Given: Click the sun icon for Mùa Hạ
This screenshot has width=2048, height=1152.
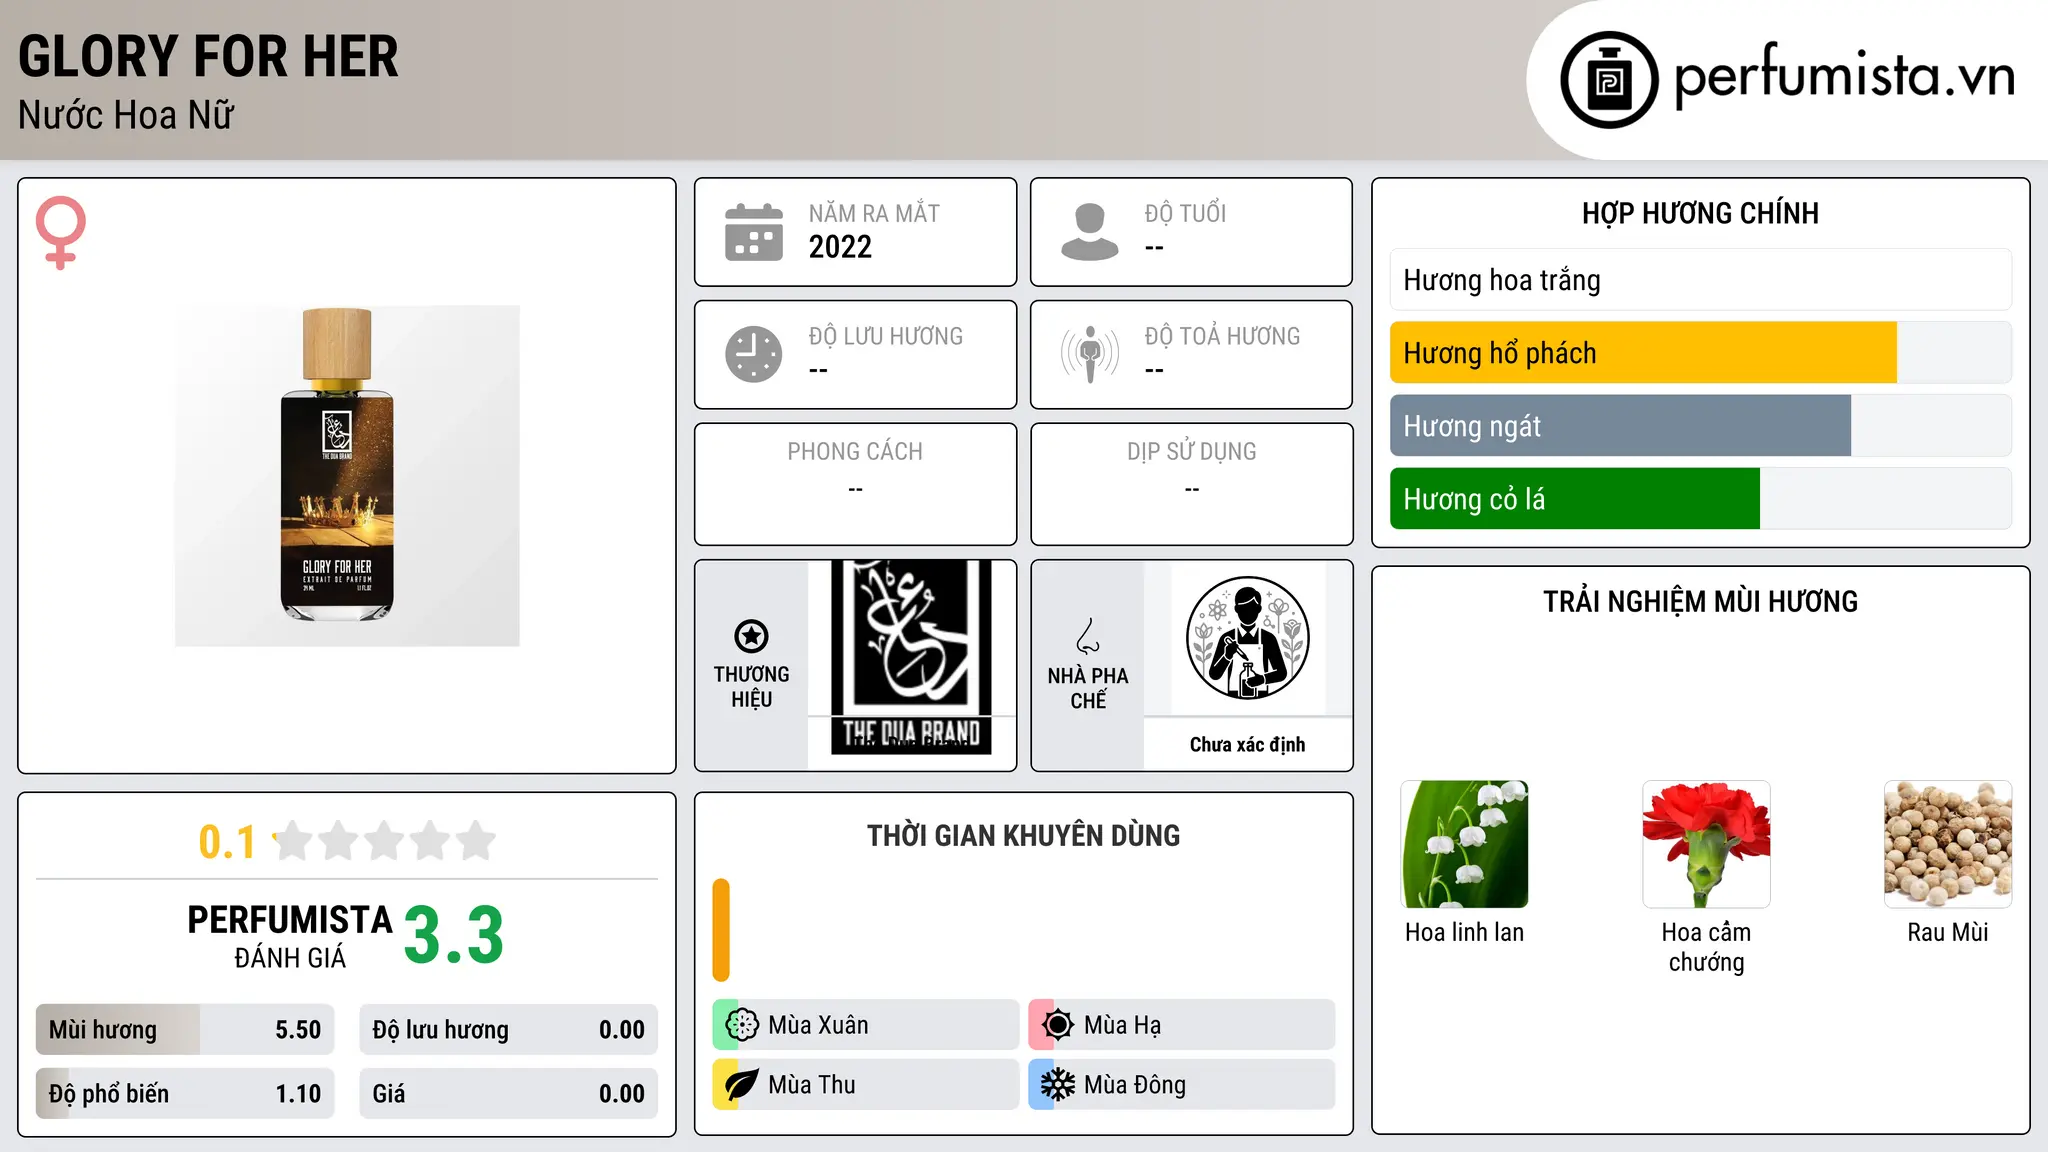Looking at the screenshot, I should pos(1058,1025).
